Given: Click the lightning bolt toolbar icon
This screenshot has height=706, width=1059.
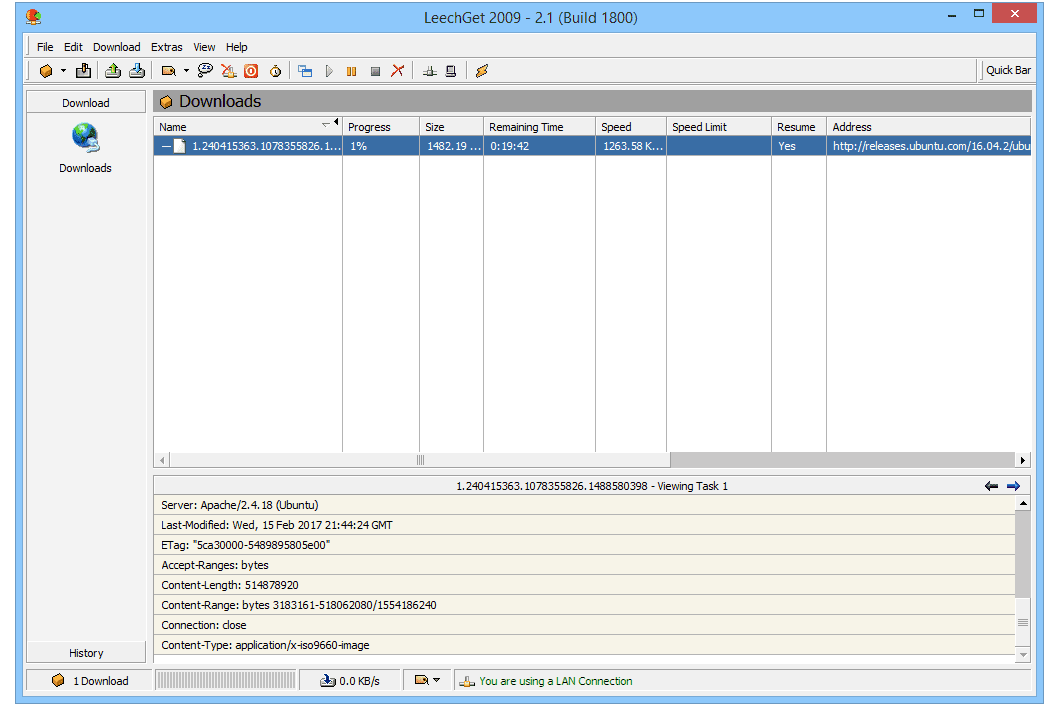Looking at the screenshot, I should [482, 71].
